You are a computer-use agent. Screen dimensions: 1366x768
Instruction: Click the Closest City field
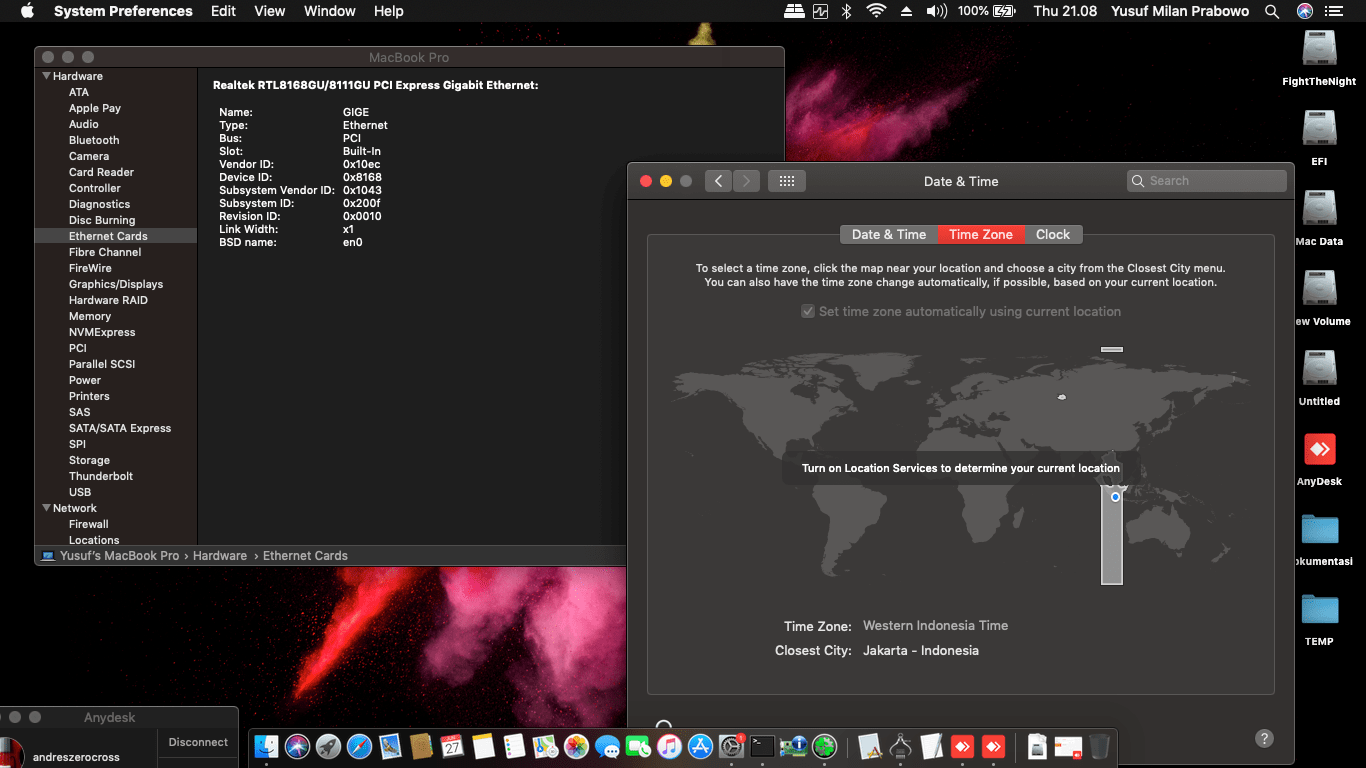tap(921, 651)
